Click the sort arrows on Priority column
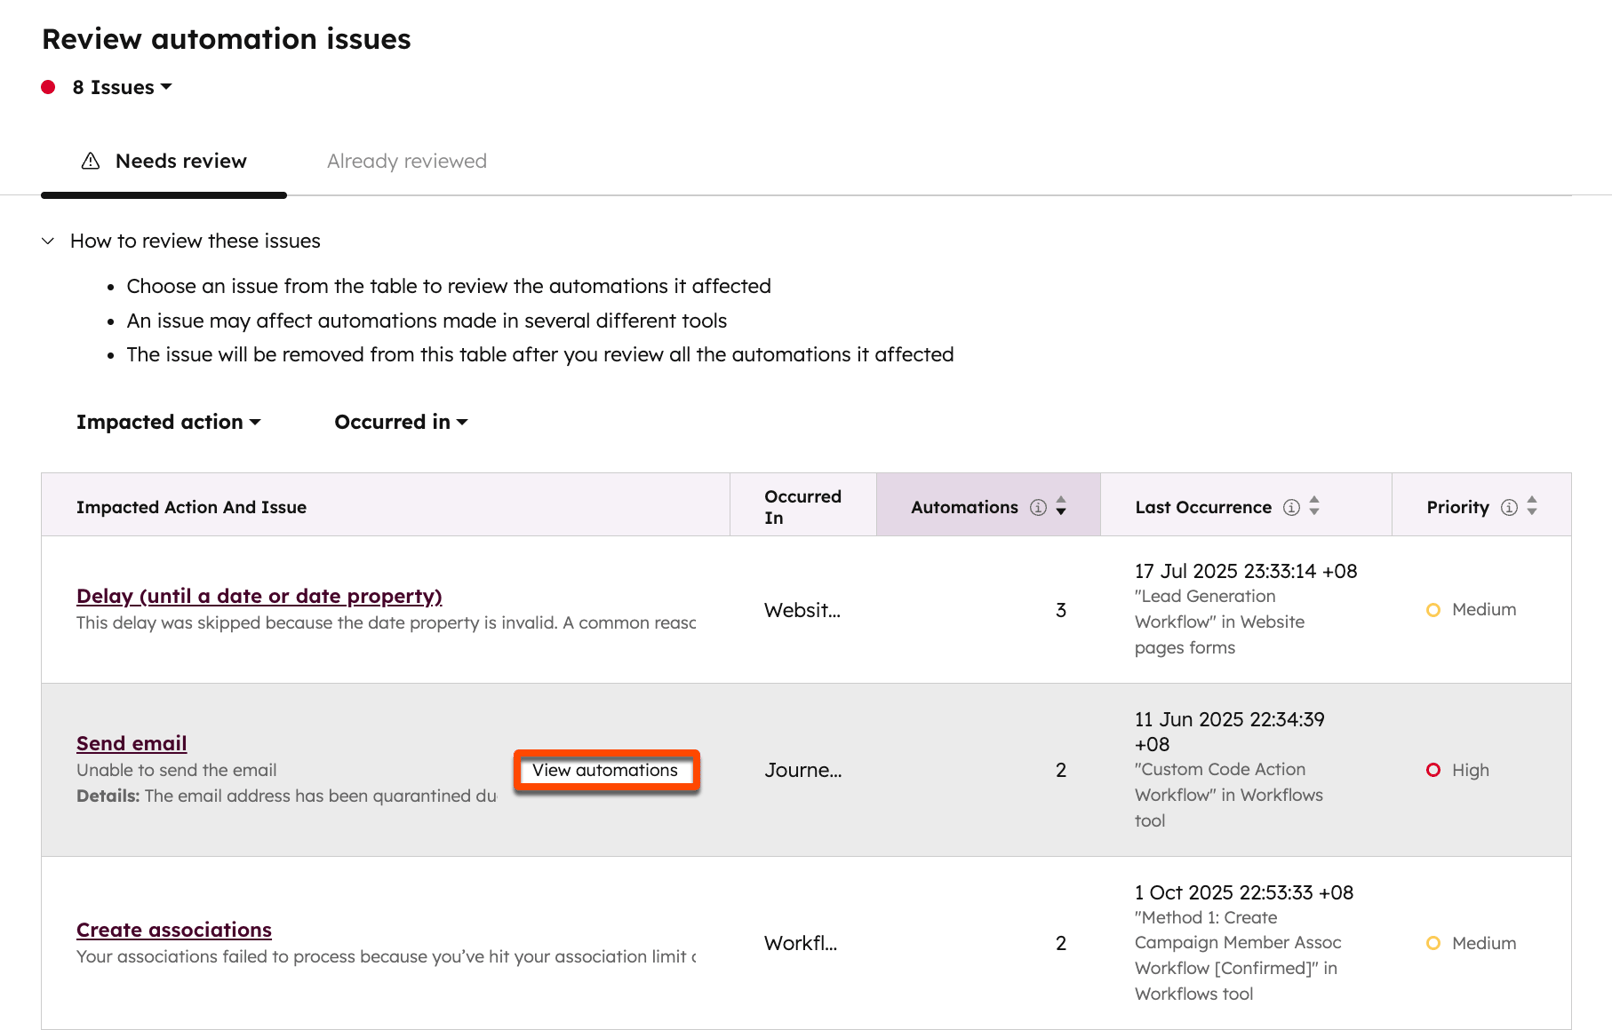 pos(1532,507)
